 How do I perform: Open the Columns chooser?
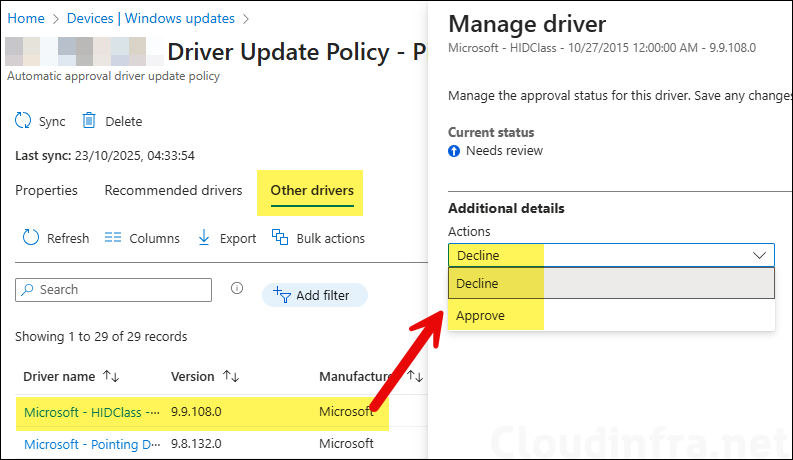click(142, 238)
